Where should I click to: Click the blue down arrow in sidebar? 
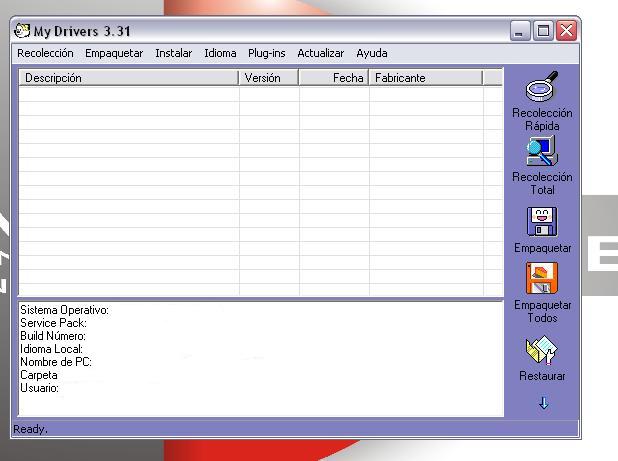pyautogui.click(x=544, y=403)
